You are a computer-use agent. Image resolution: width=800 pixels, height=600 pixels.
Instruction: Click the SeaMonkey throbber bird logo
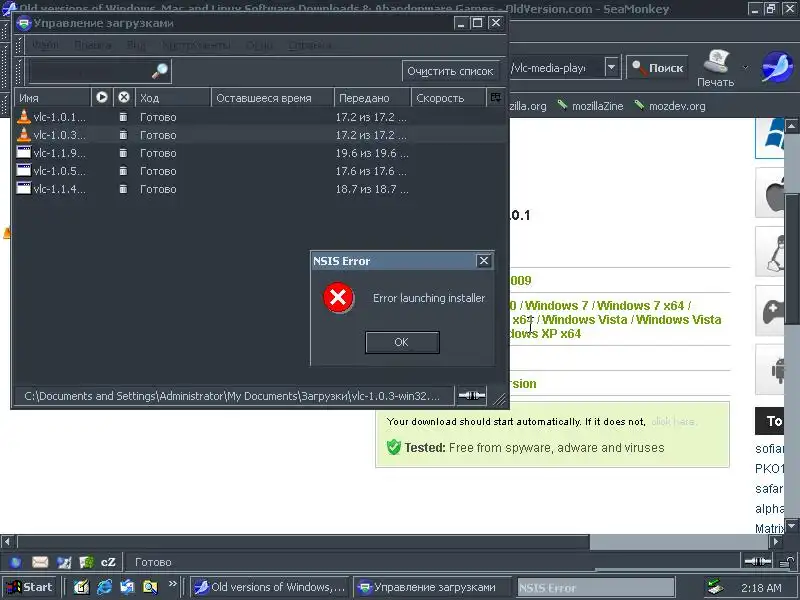[777, 67]
